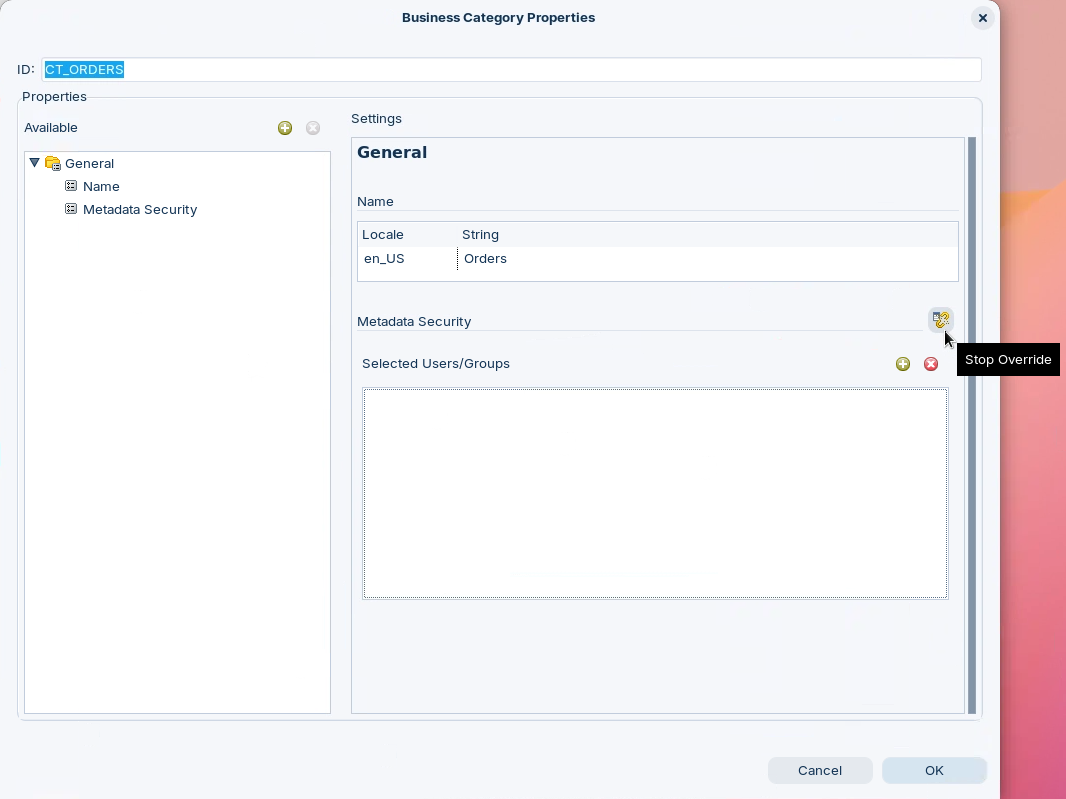
Task: Collapse the General tree node
Action: [35, 163]
